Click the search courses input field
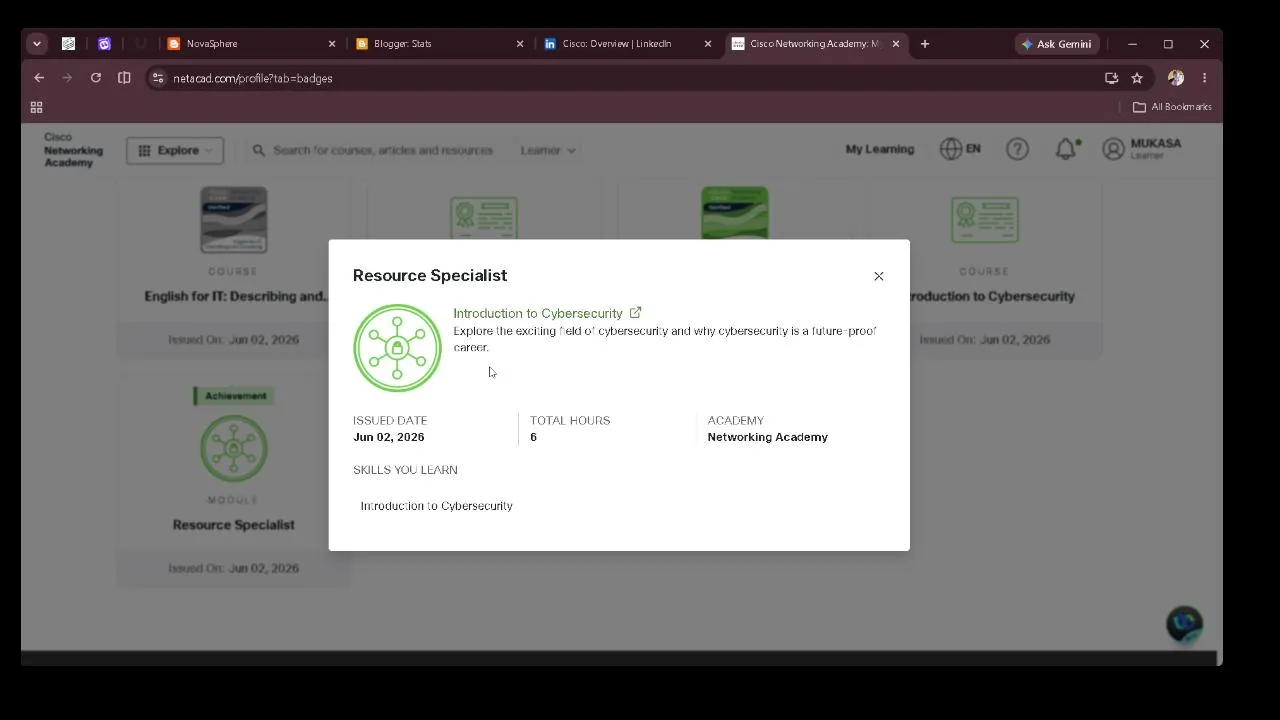1280x720 pixels. click(x=383, y=150)
